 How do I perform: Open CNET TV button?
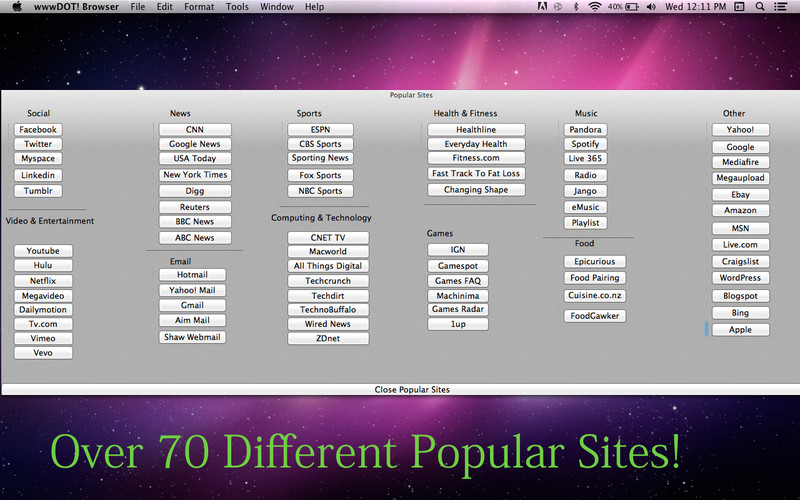coord(328,238)
